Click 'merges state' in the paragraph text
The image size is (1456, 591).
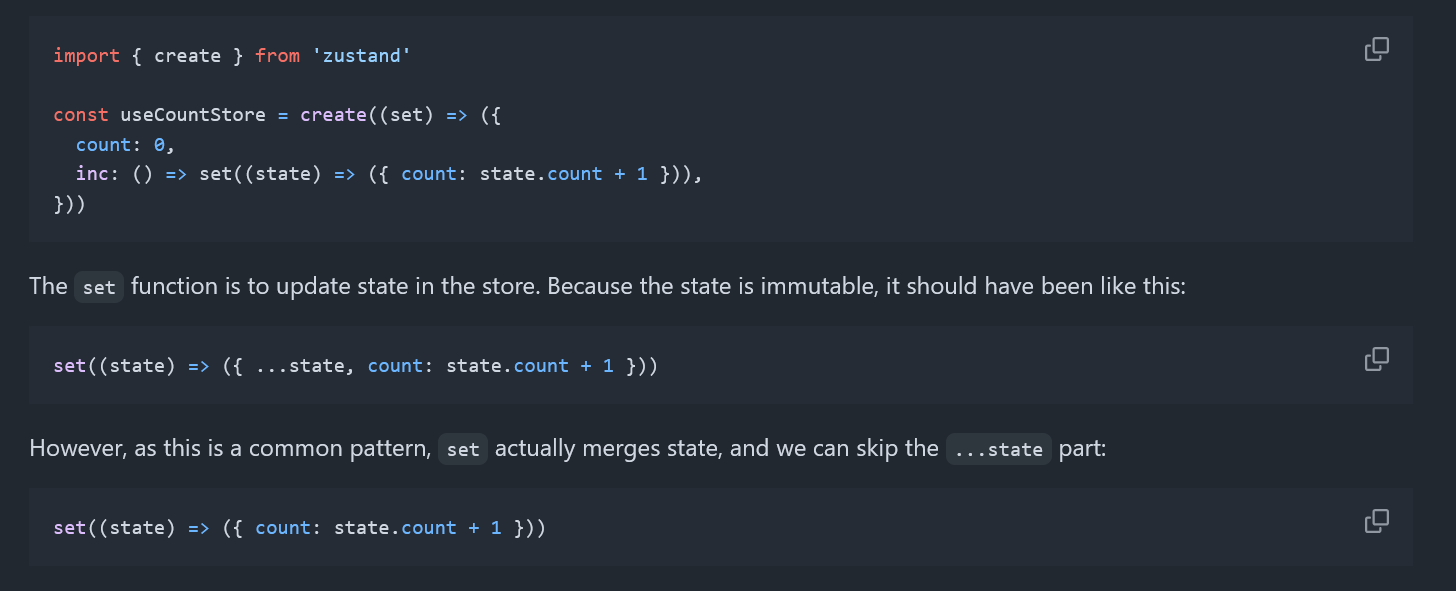click(659, 449)
